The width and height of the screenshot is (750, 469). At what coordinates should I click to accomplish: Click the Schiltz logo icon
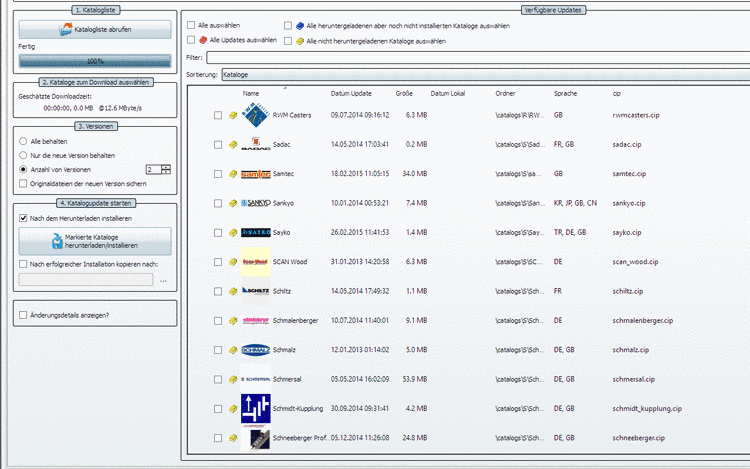click(x=255, y=291)
